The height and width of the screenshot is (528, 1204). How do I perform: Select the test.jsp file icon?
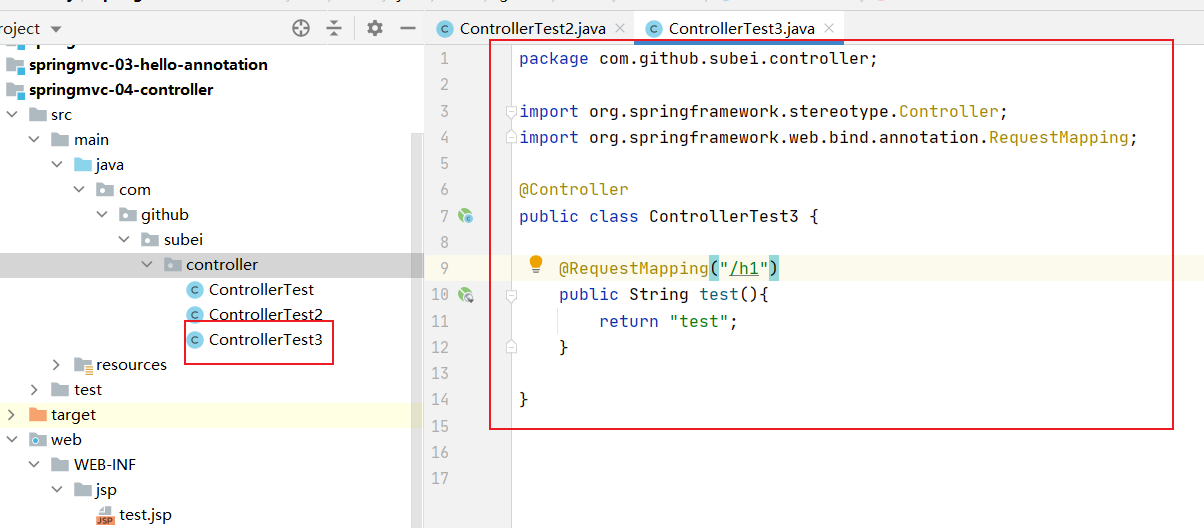(x=105, y=516)
